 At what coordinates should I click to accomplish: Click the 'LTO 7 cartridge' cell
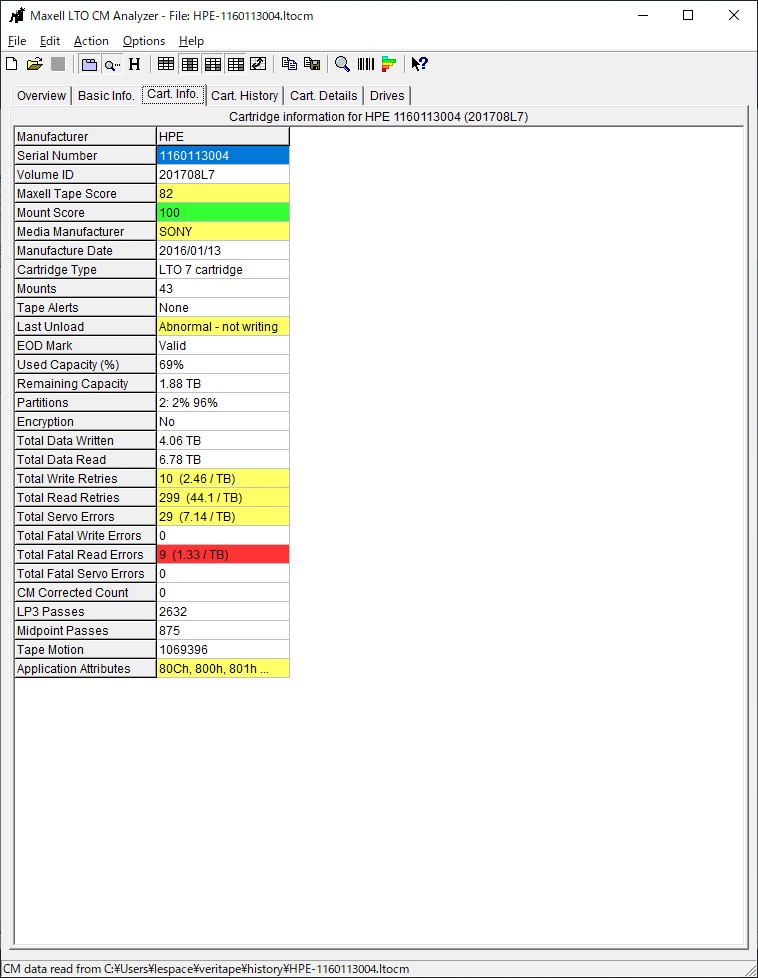click(x=223, y=269)
